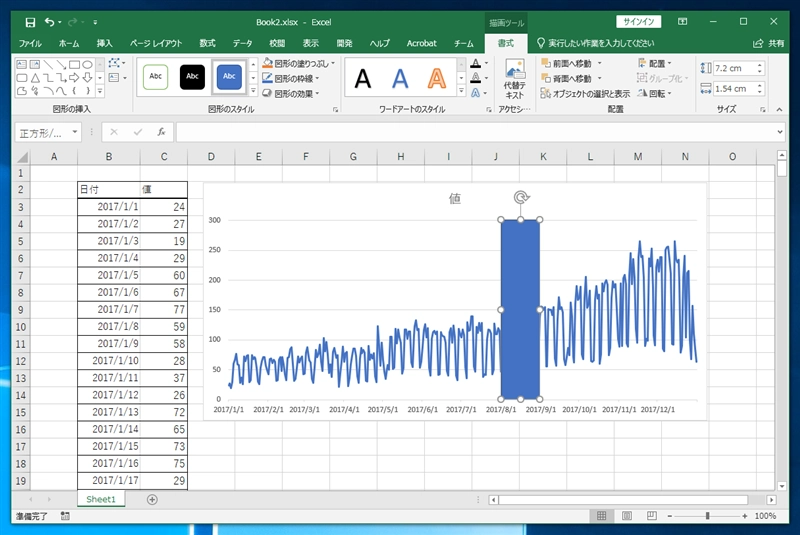Open オブジェクトの選択と表示 selection pane
Screen dimensions: 800x535
point(585,94)
